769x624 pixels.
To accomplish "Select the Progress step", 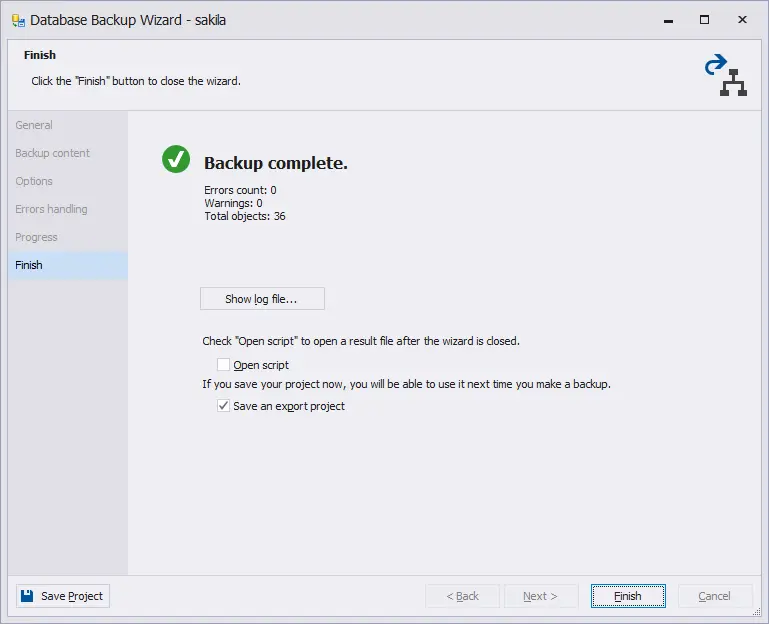I will coord(68,237).
